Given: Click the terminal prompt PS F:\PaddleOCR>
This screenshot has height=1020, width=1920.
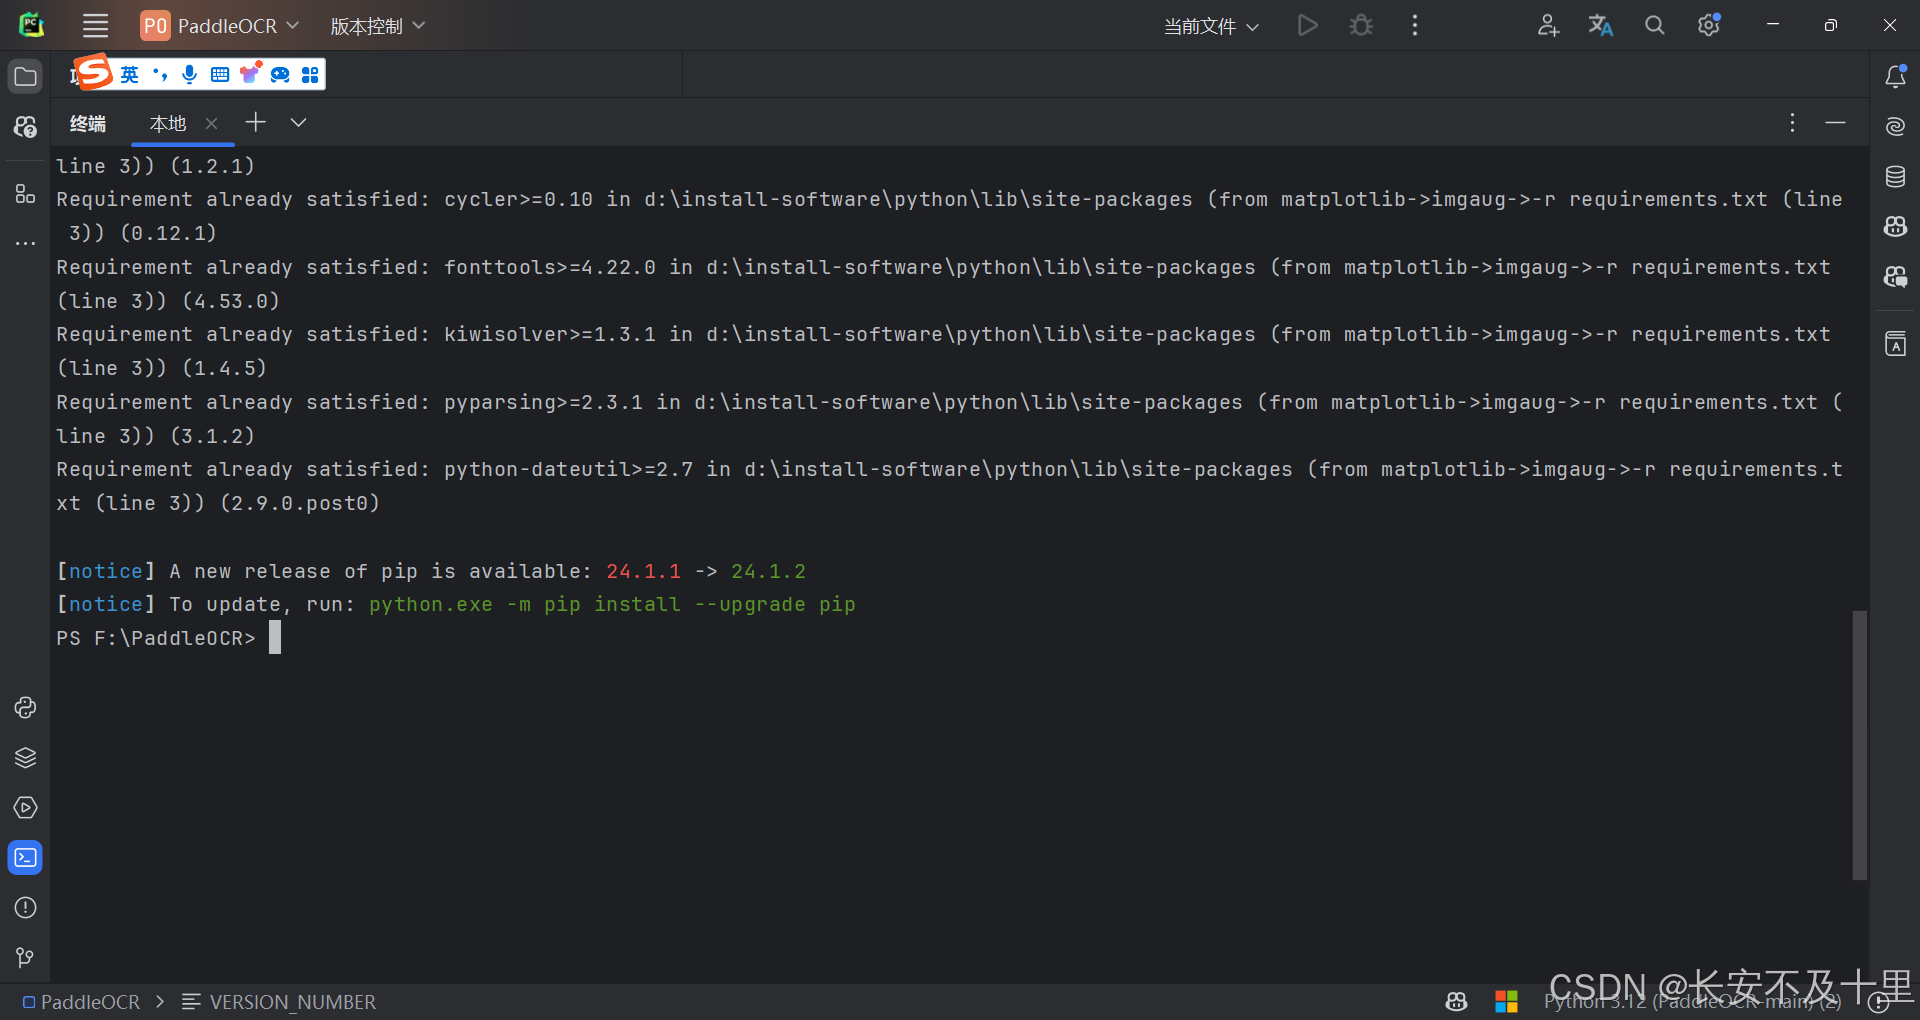Looking at the screenshot, I should [x=156, y=638].
